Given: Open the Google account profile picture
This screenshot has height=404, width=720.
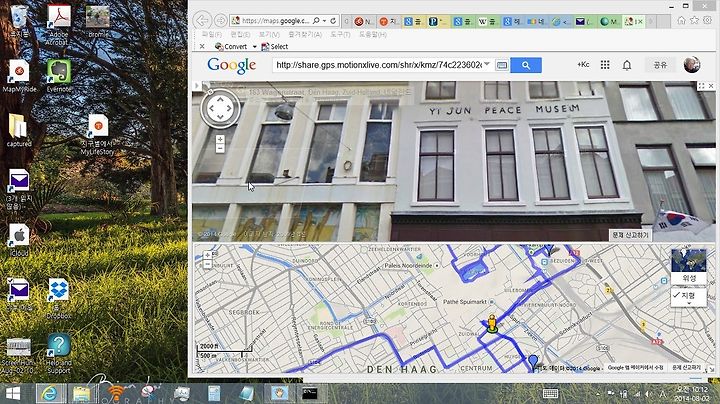Looking at the screenshot, I should tap(692, 65).
